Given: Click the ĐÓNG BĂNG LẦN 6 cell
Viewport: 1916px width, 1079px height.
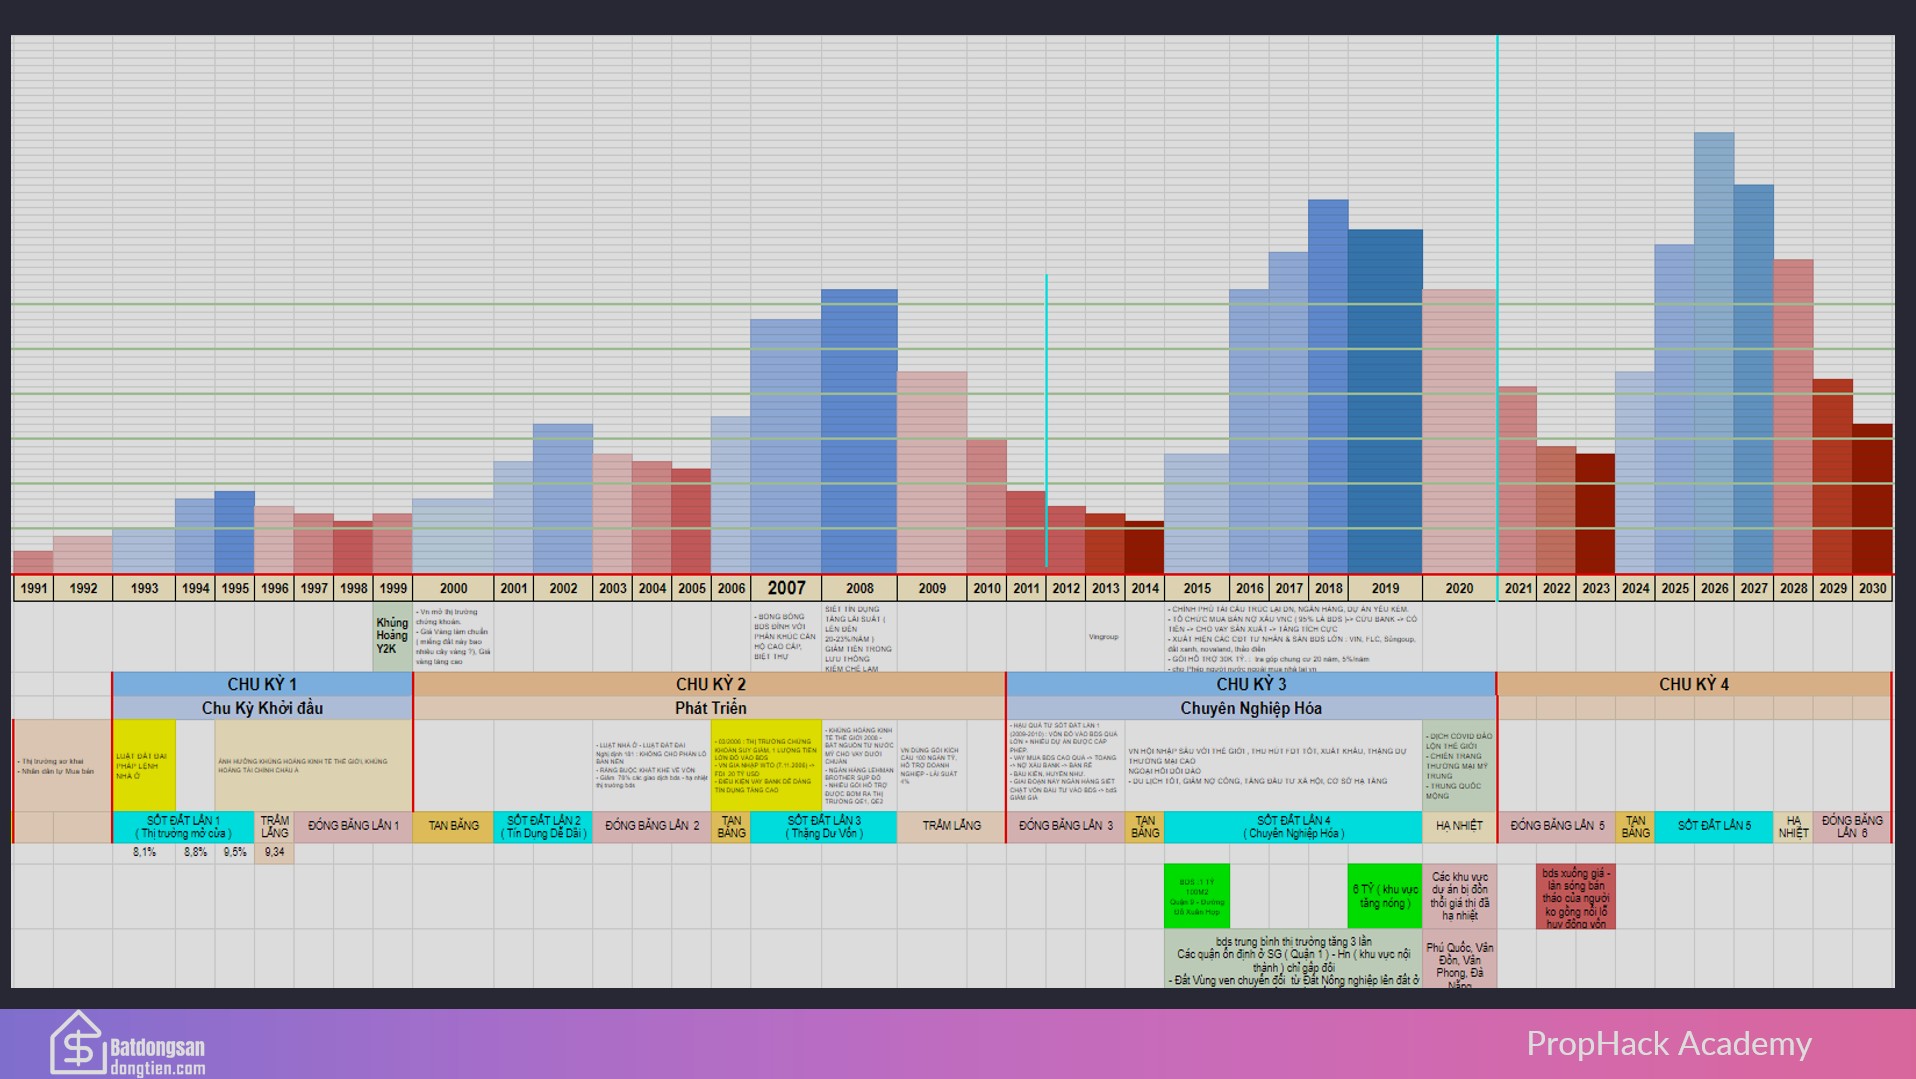Looking at the screenshot, I should (1852, 827).
